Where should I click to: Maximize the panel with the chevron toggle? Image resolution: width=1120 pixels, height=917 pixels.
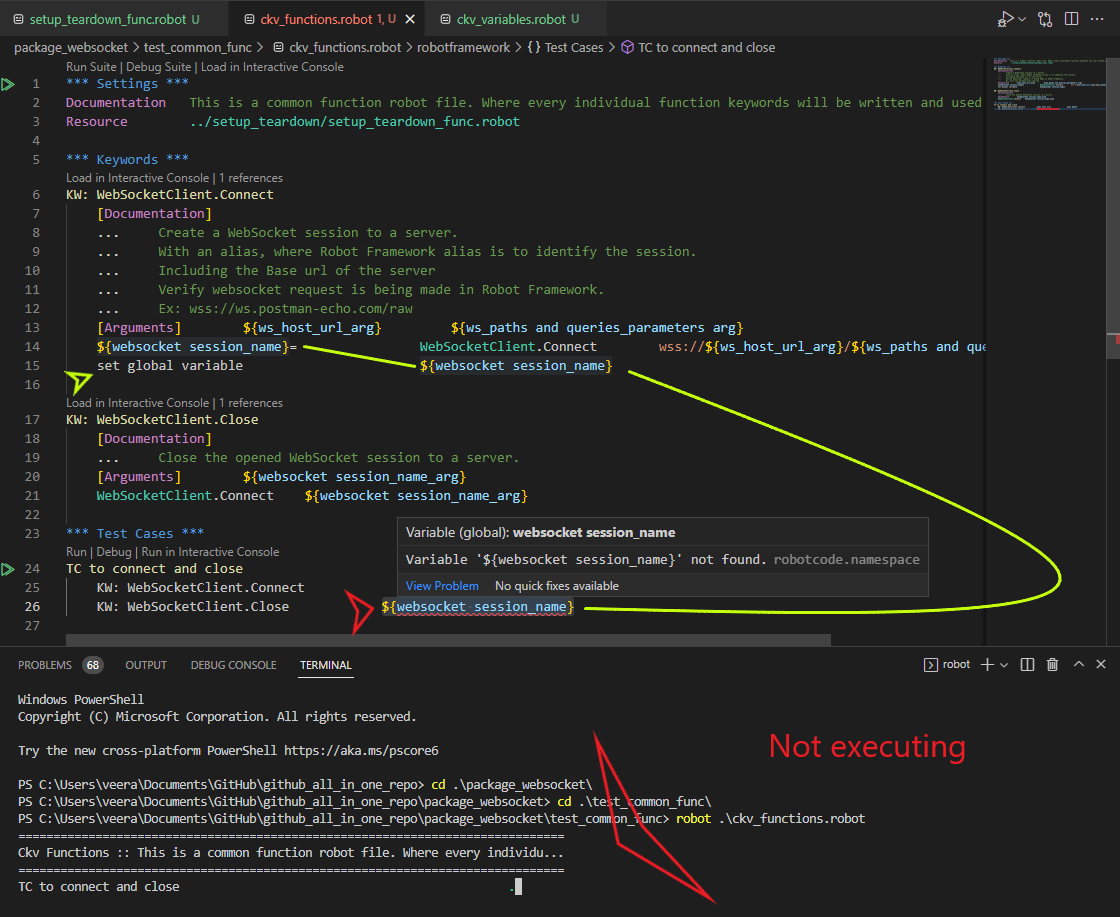(1077, 663)
